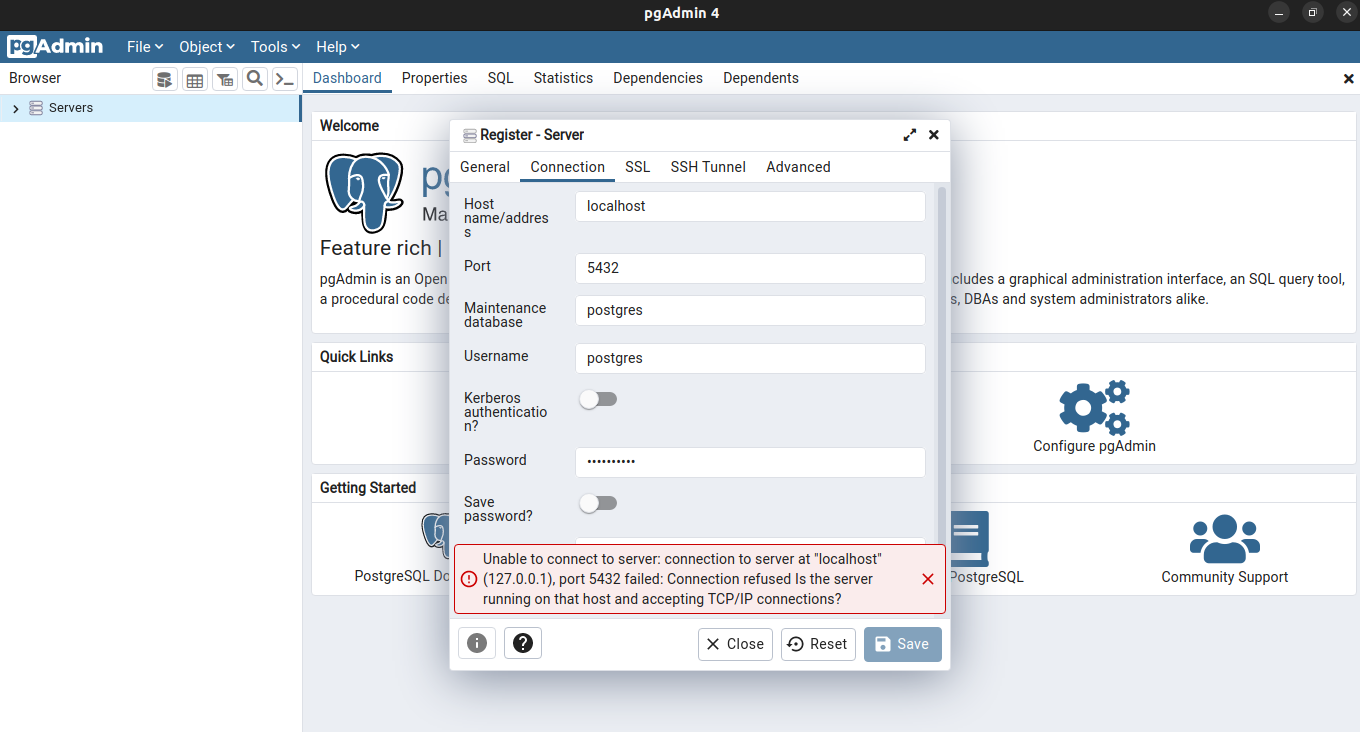Click the Host name/address input field
This screenshot has width=1360, height=732.
coord(750,206)
